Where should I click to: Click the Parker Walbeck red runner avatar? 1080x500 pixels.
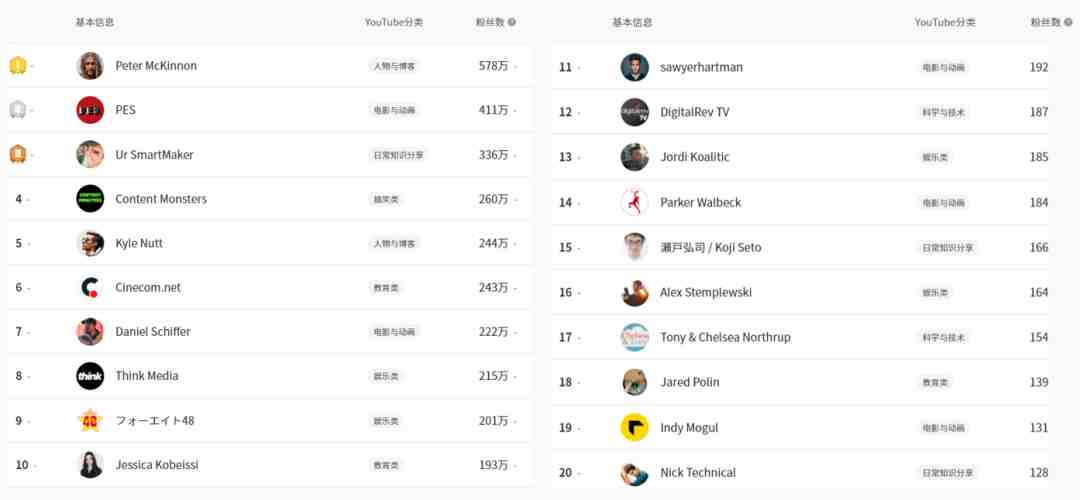[x=634, y=202]
